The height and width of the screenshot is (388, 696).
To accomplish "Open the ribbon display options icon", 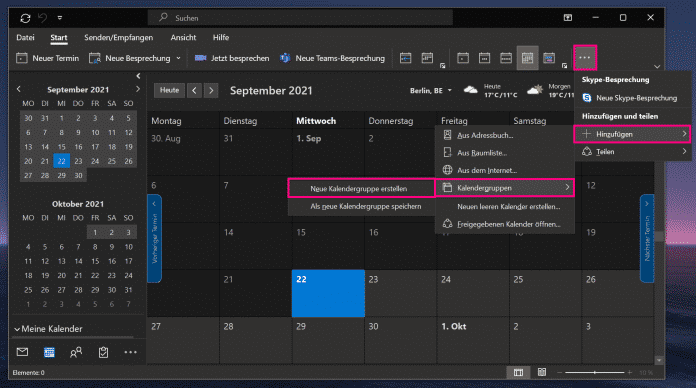I will pyautogui.click(x=568, y=18).
